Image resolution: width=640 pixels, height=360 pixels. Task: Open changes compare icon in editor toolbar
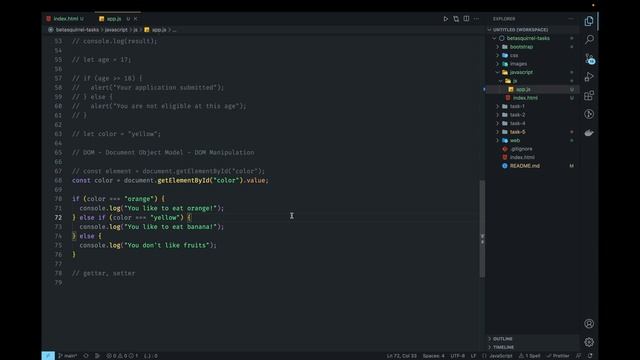pyautogui.click(x=456, y=19)
